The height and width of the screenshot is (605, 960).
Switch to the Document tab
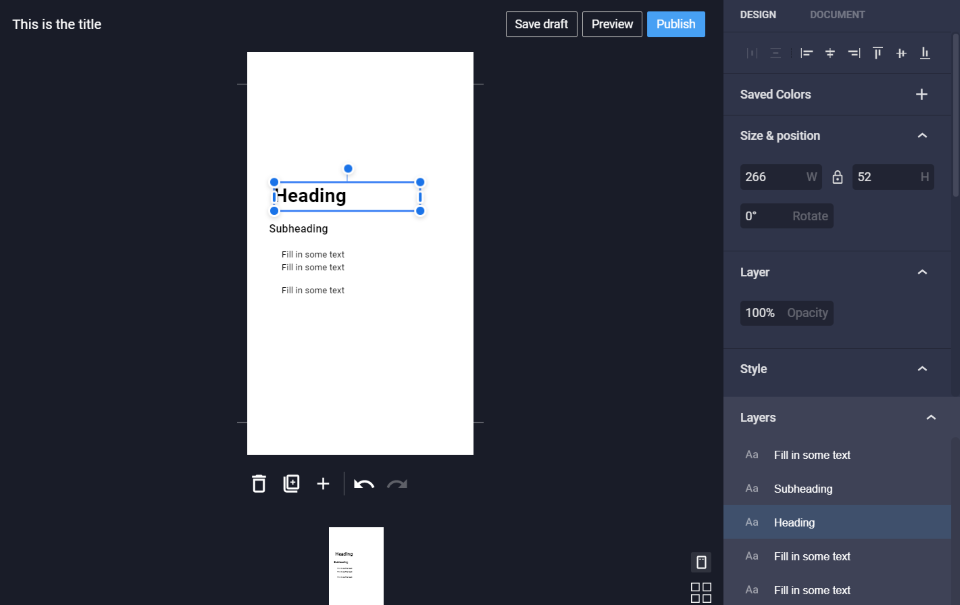pyautogui.click(x=837, y=15)
